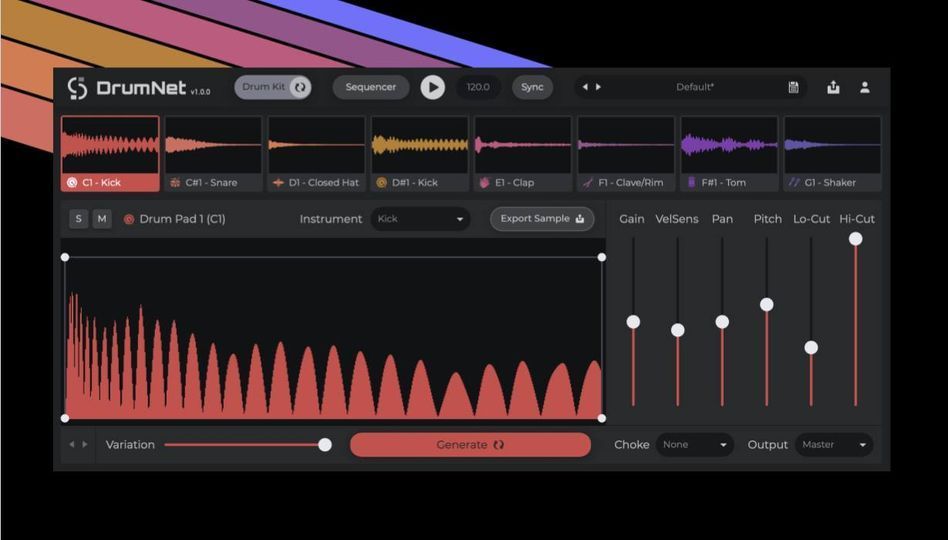
Task: Go to next variation with right arrow
Action: [x=85, y=444]
